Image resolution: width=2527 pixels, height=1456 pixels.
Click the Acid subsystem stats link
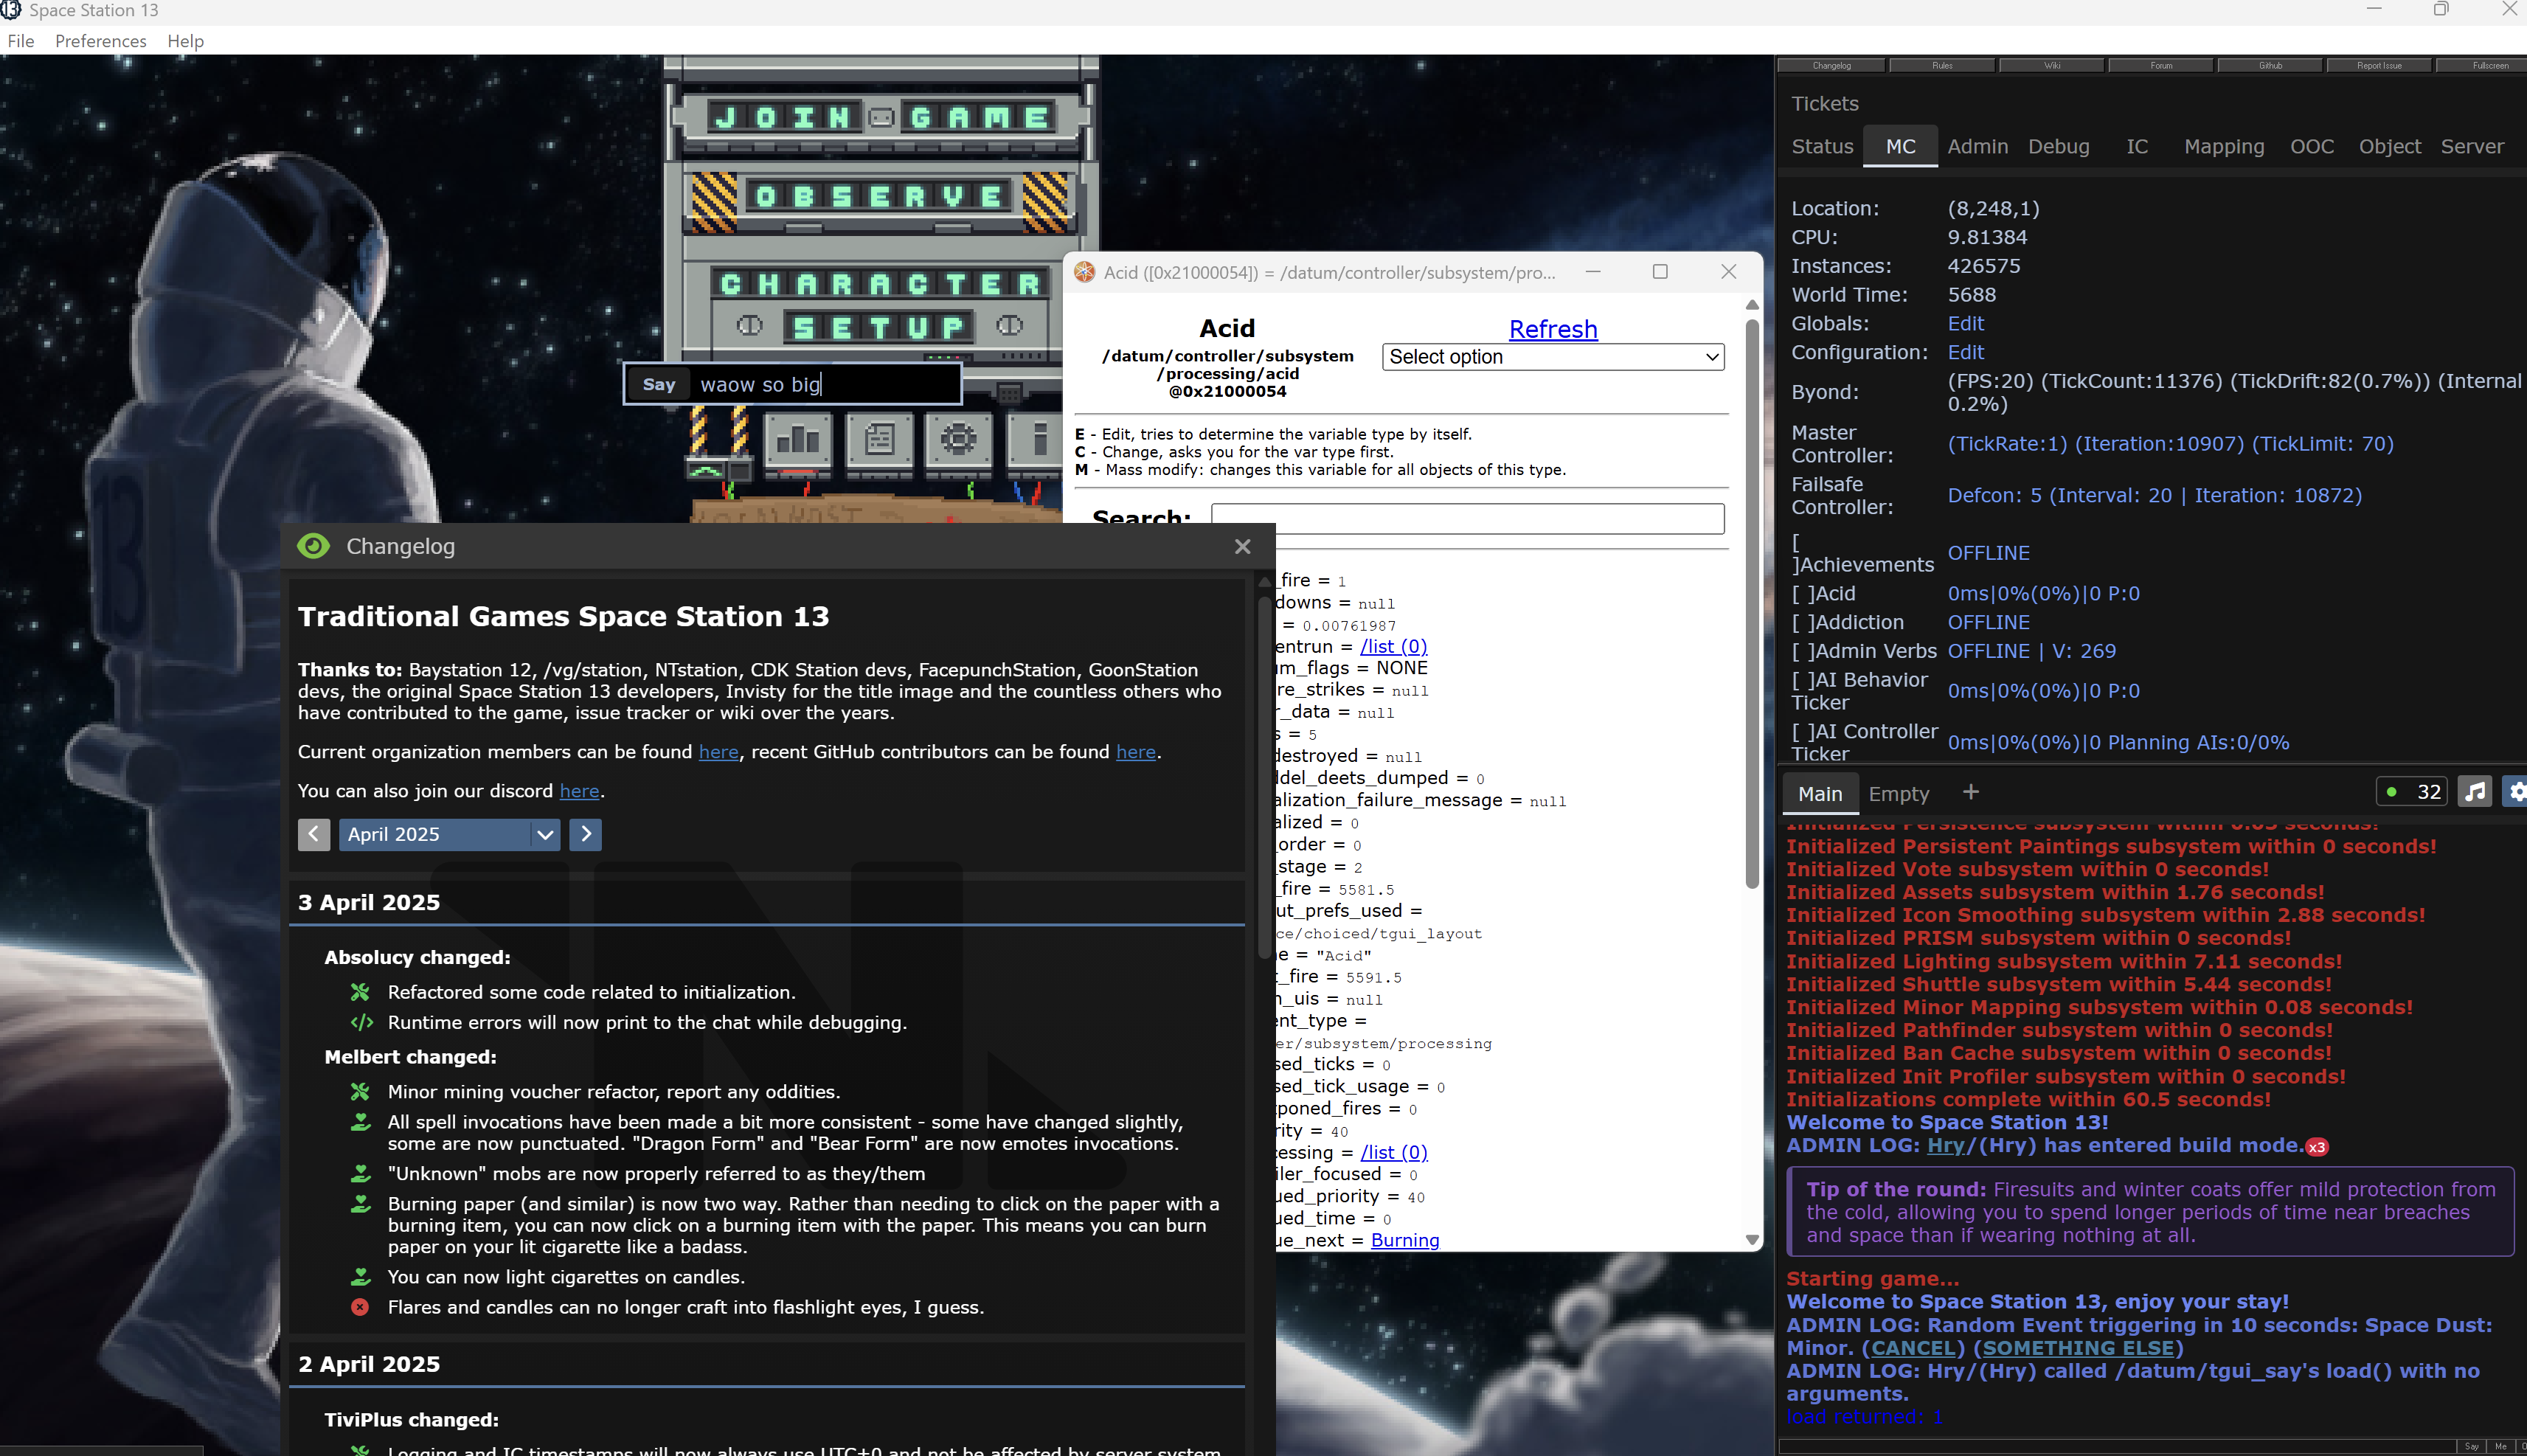pyautogui.click(x=2043, y=593)
